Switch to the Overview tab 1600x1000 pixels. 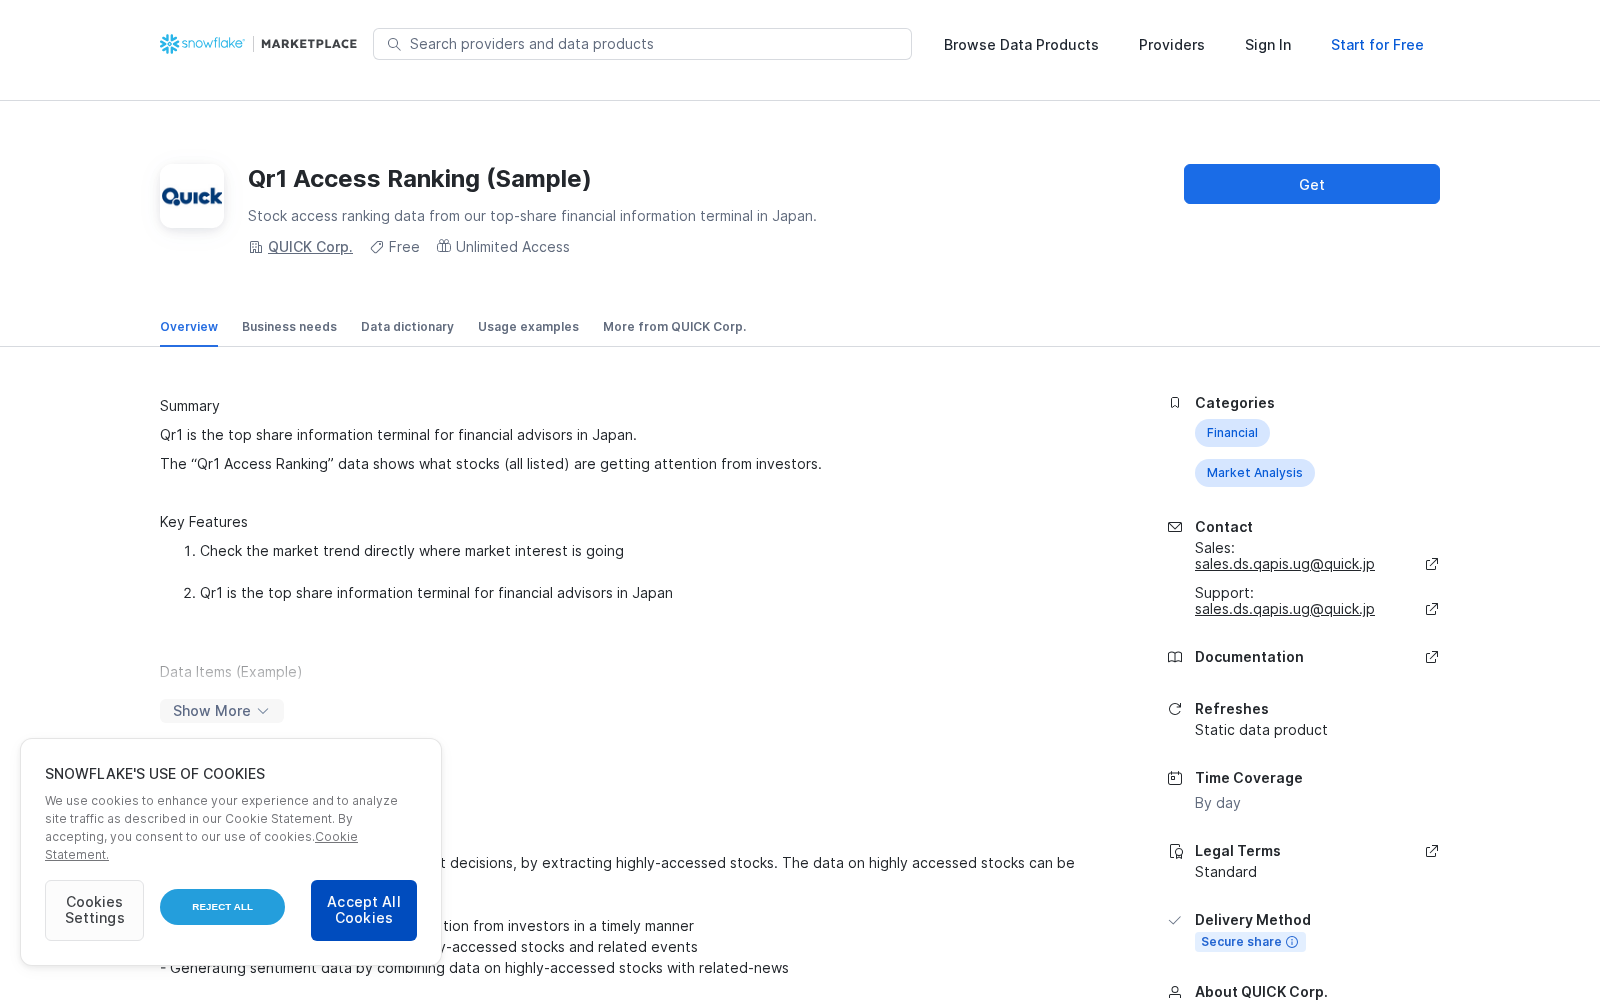[189, 327]
